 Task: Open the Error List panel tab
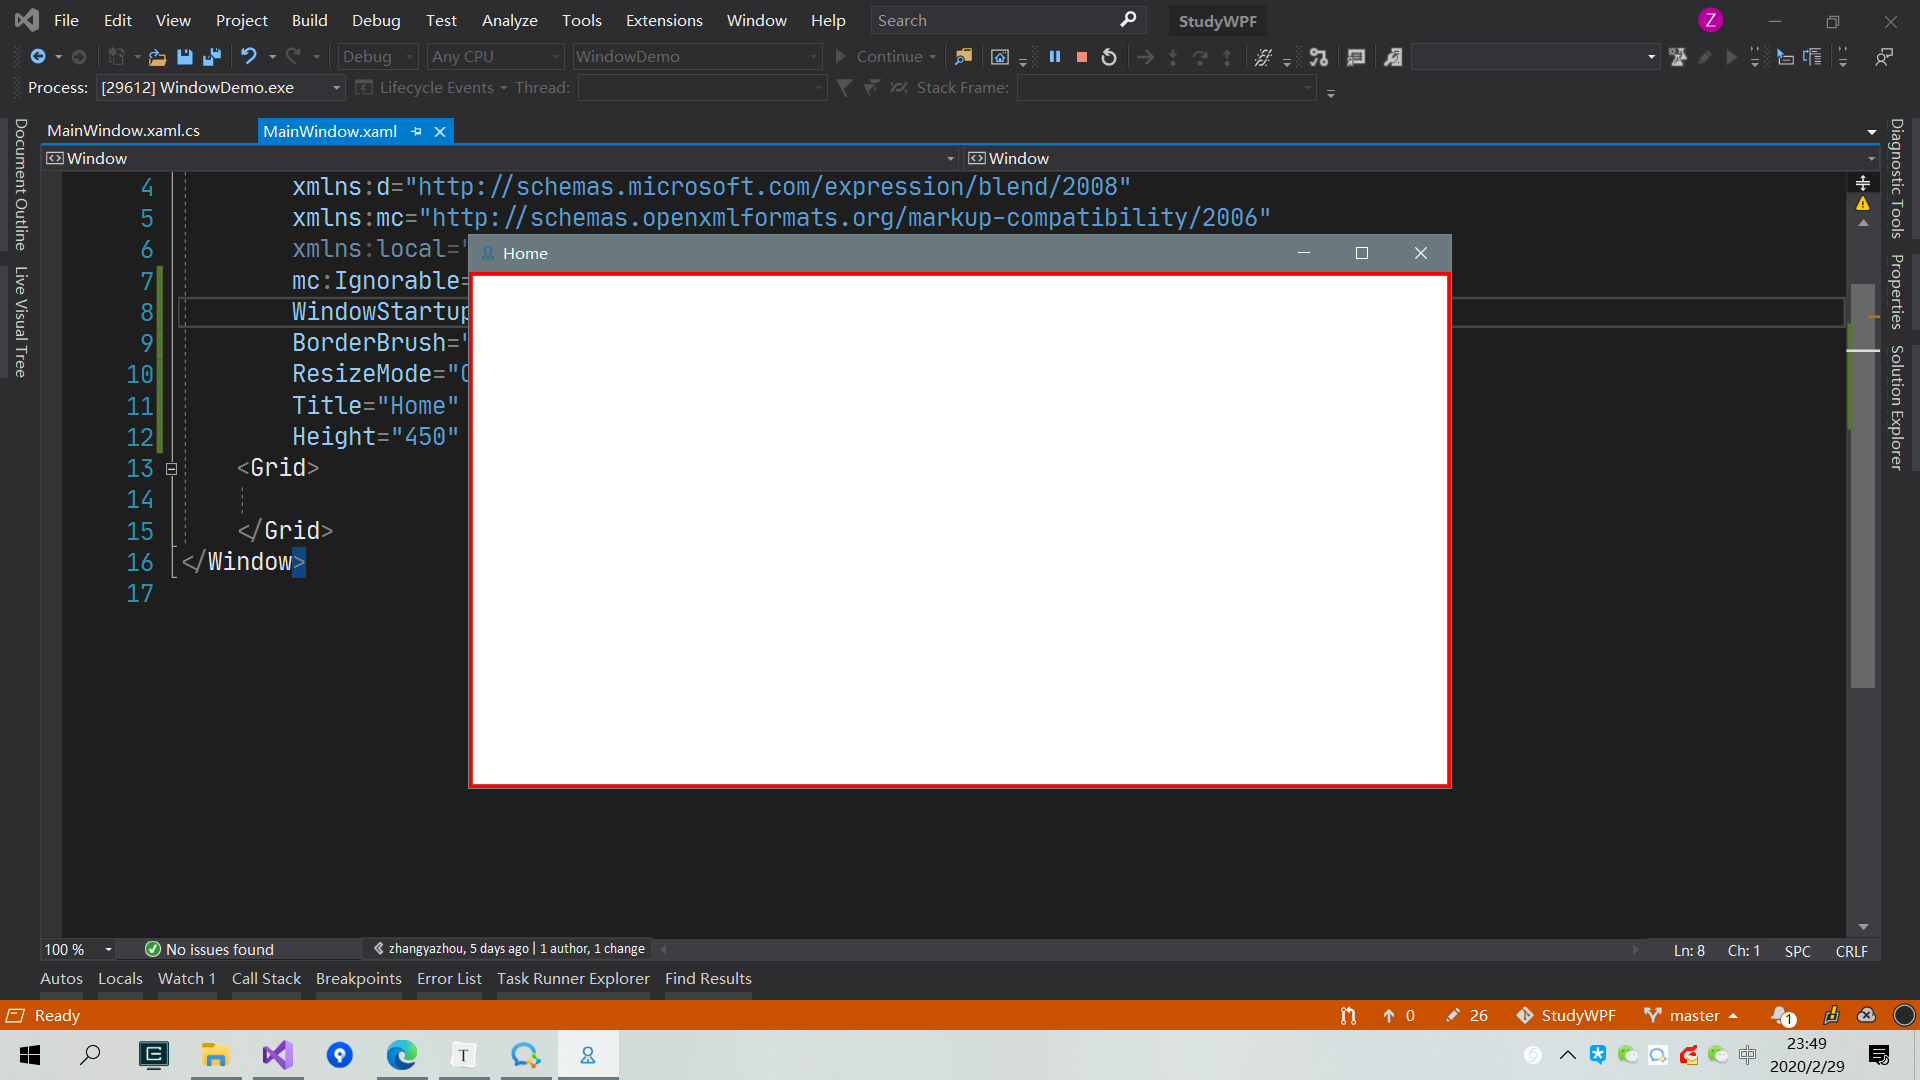pos(449,978)
